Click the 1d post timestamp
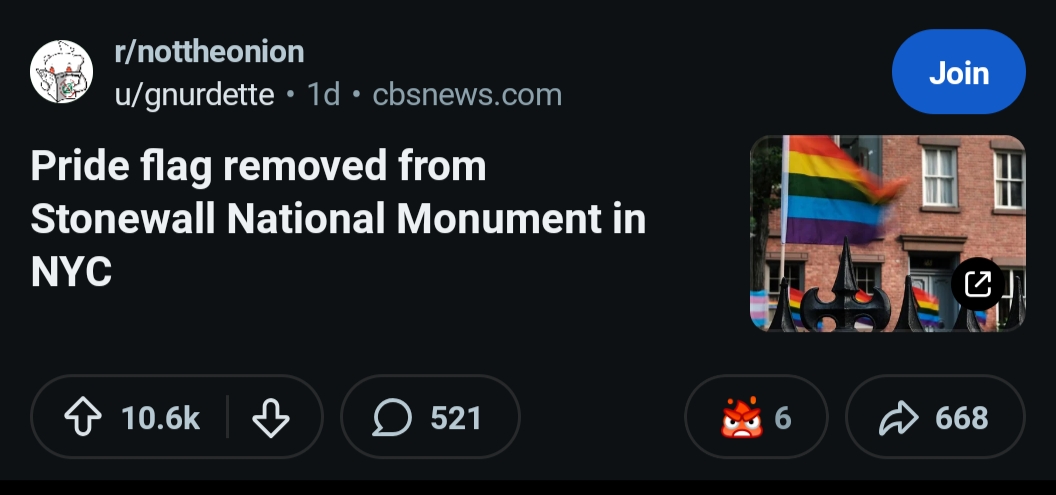 tap(323, 95)
